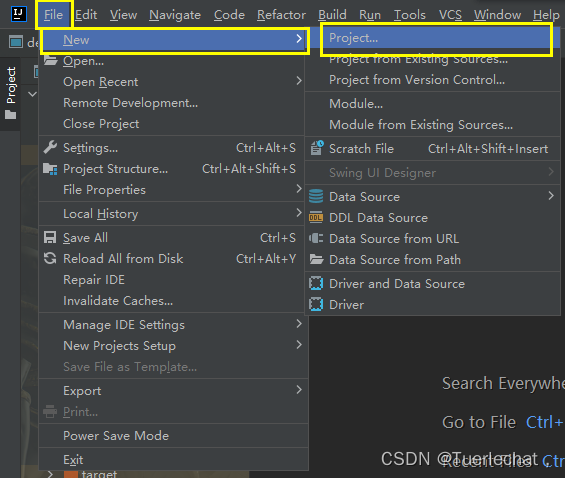
Task: Click the Save All floppy disk icon
Action: click(x=50, y=237)
